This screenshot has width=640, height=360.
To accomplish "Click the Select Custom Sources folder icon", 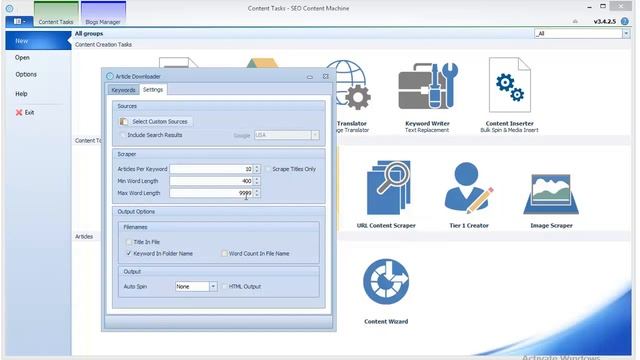I will 123,122.
